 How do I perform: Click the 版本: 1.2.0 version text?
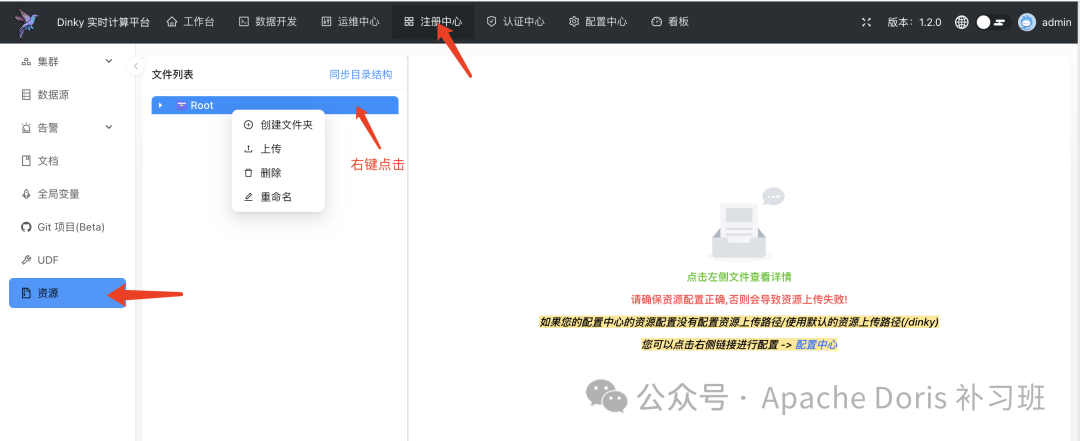[x=914, y=22]
